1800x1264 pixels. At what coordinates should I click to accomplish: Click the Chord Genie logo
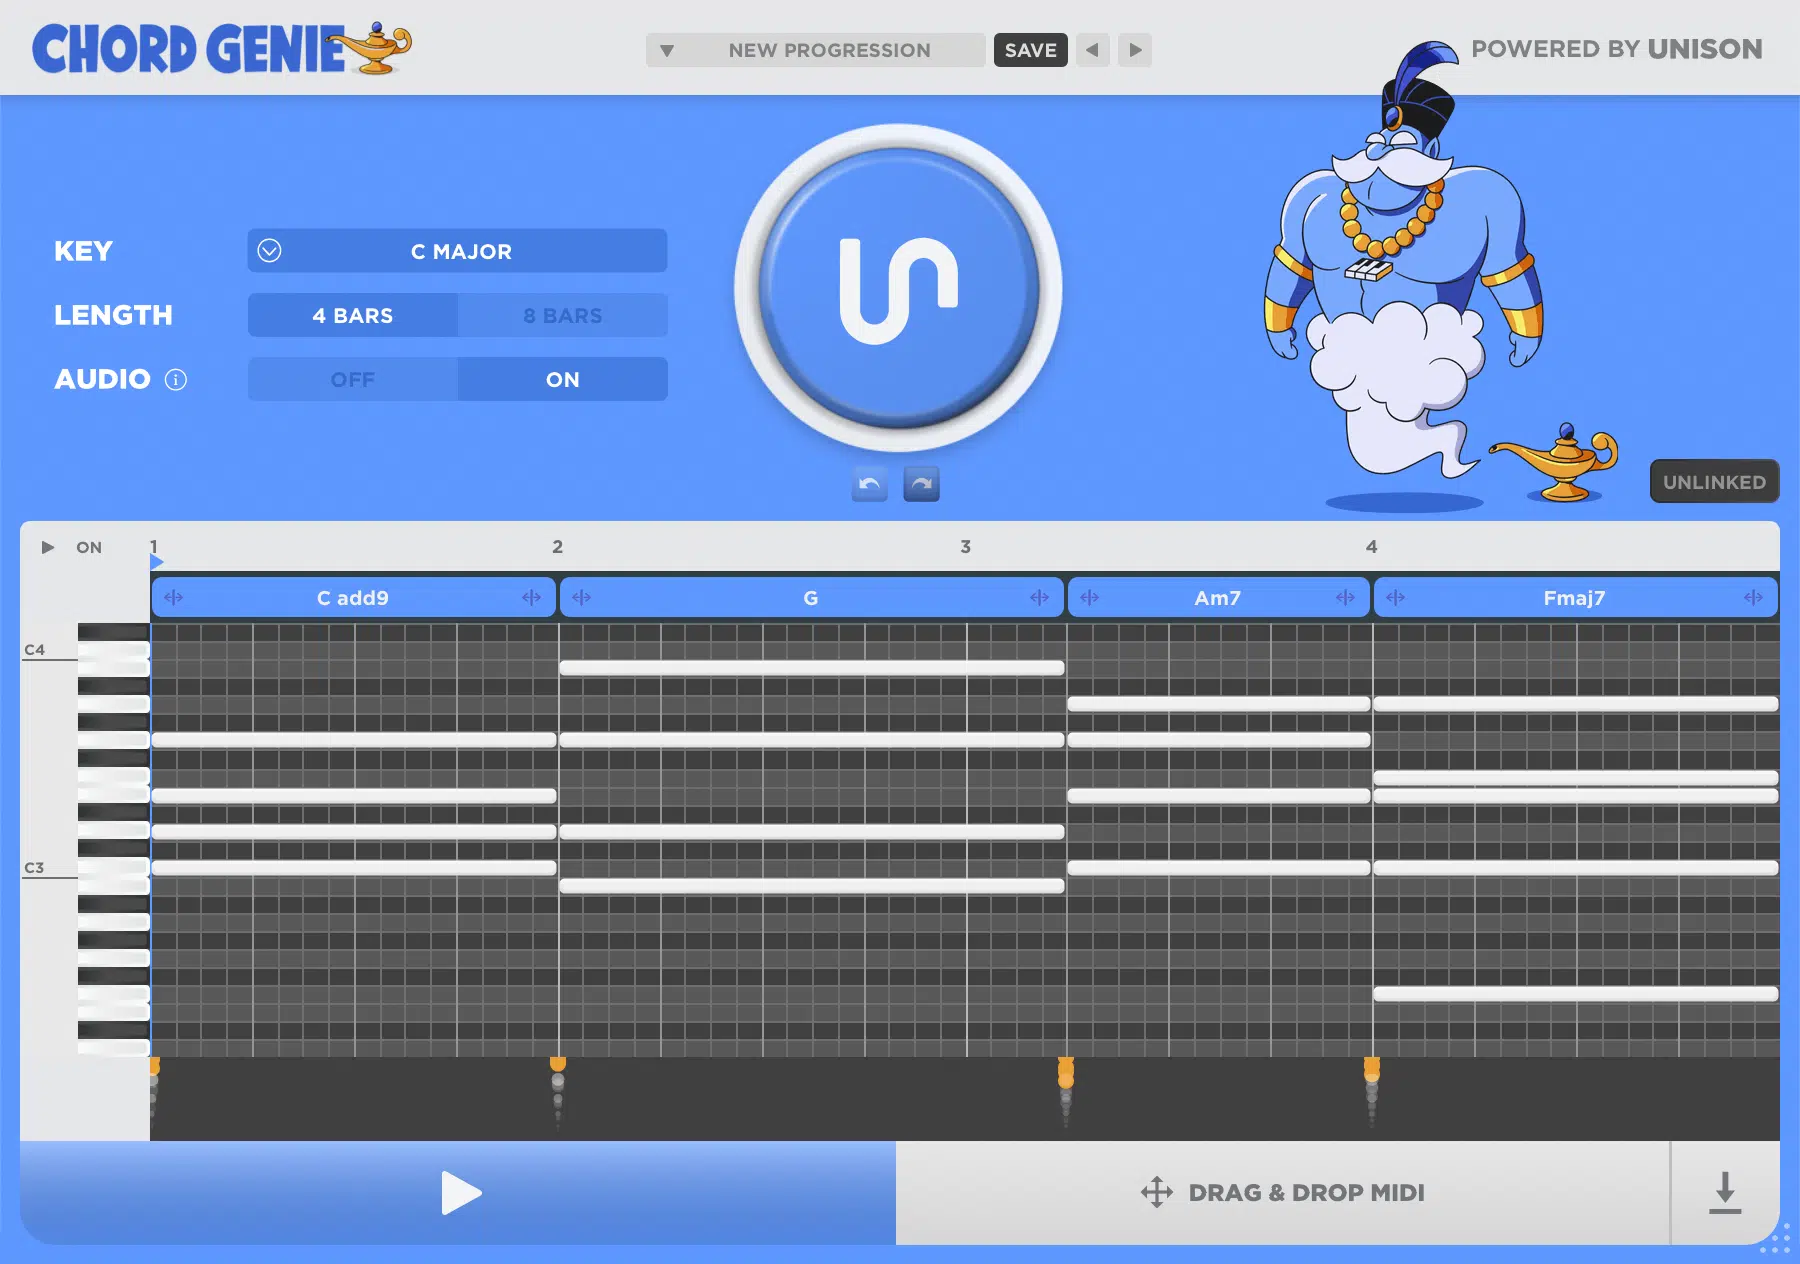coord(222,48)
